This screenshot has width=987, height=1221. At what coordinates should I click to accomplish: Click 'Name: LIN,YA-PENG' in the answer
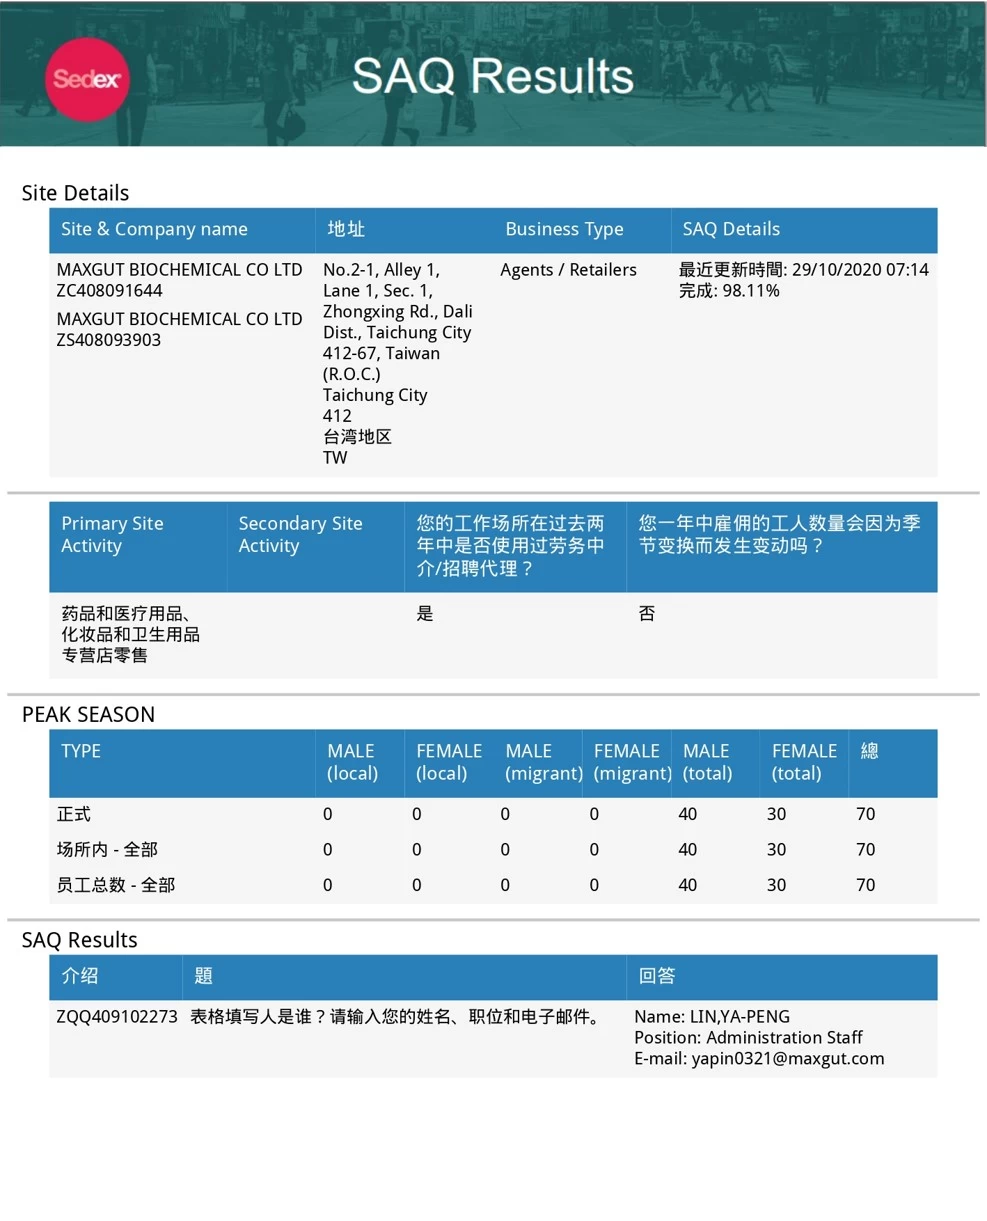pos(712,1017)
